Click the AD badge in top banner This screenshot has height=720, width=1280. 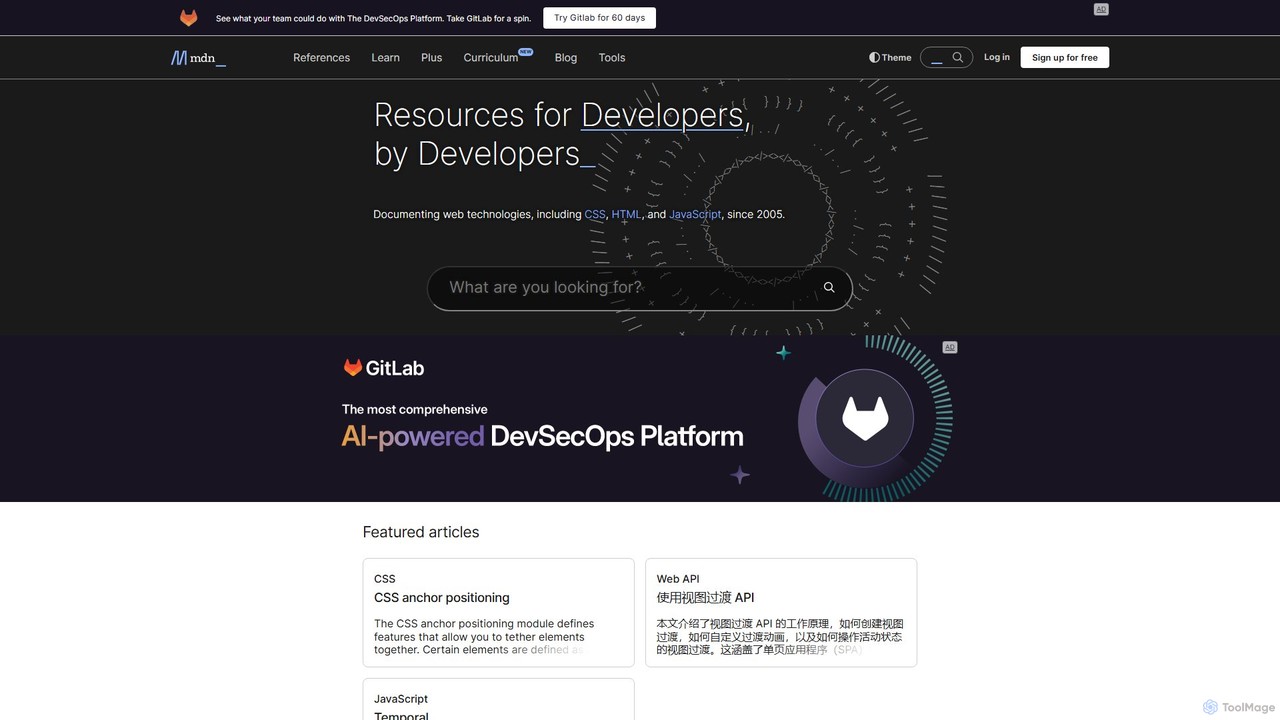click(x=1101, y=9)
